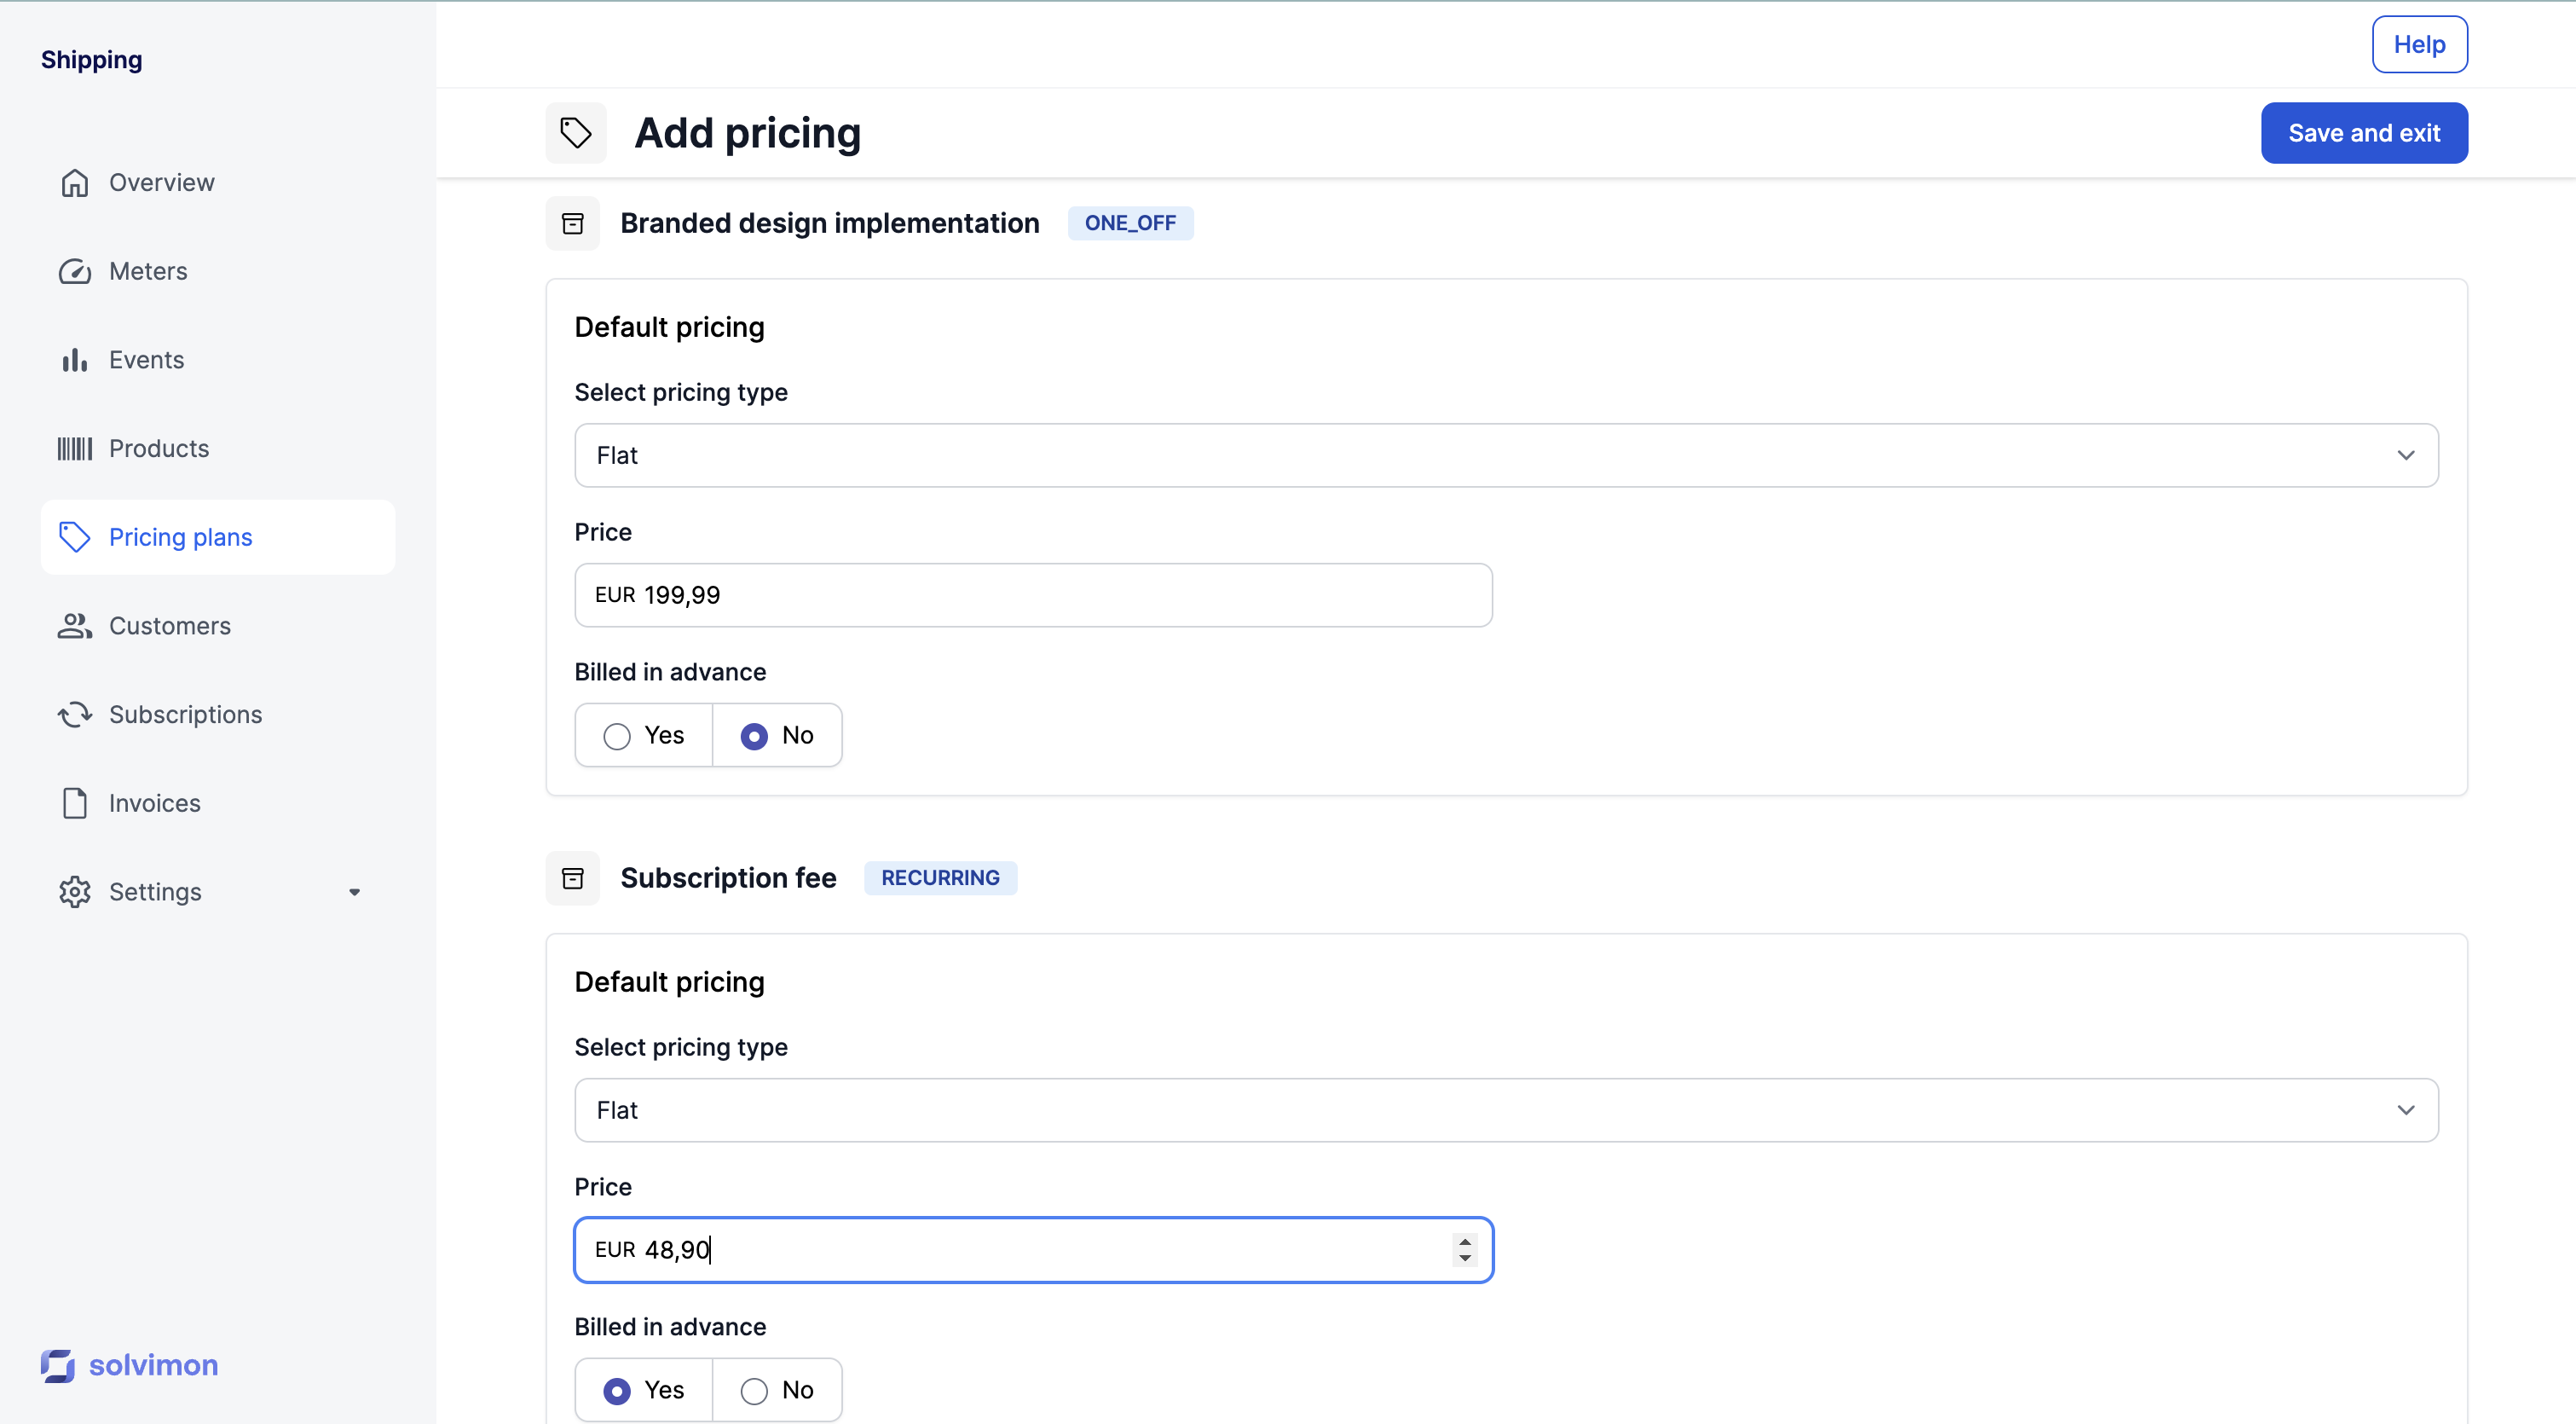The height and width of the screenshot is (1424, 2576).
Task: Click the Invoices document icon
Action: 74,803
